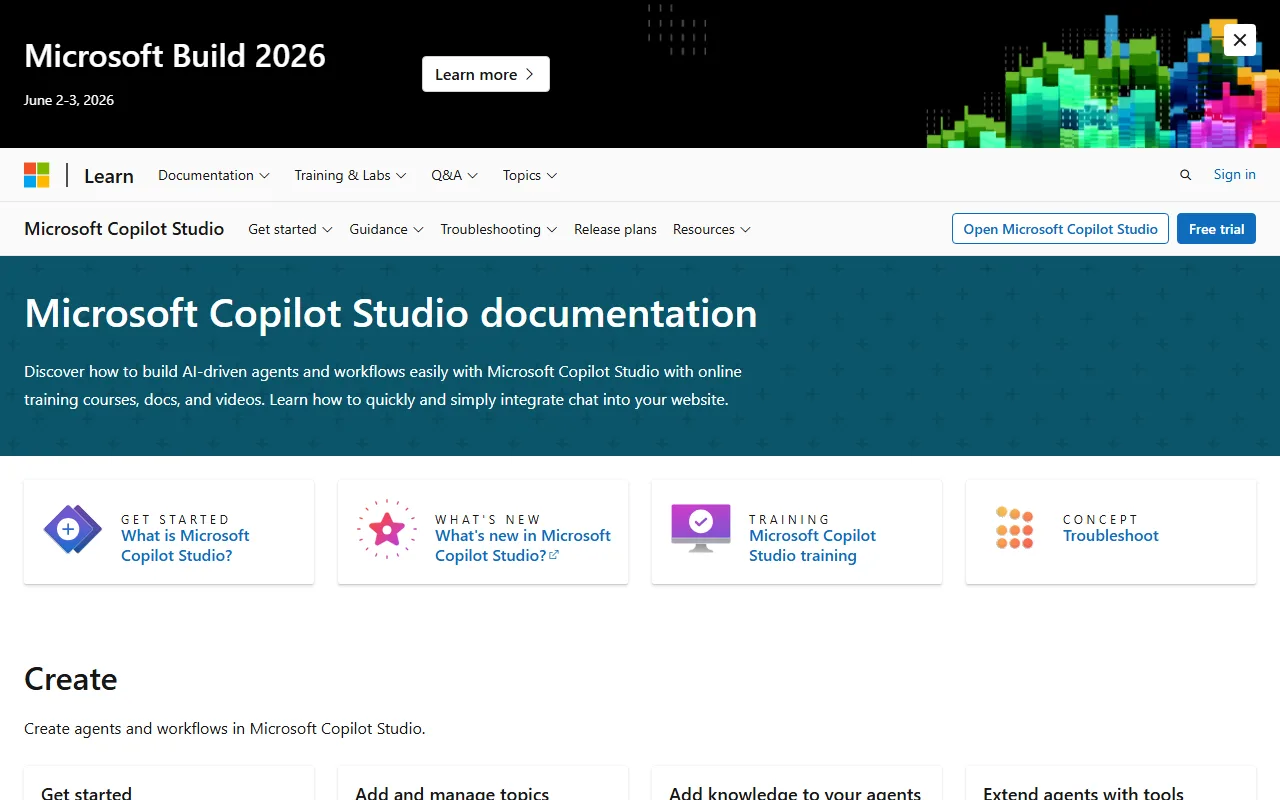This screenshot has width=1280, height=800.
Task: Start the Free trial button
Action: 1216,229
